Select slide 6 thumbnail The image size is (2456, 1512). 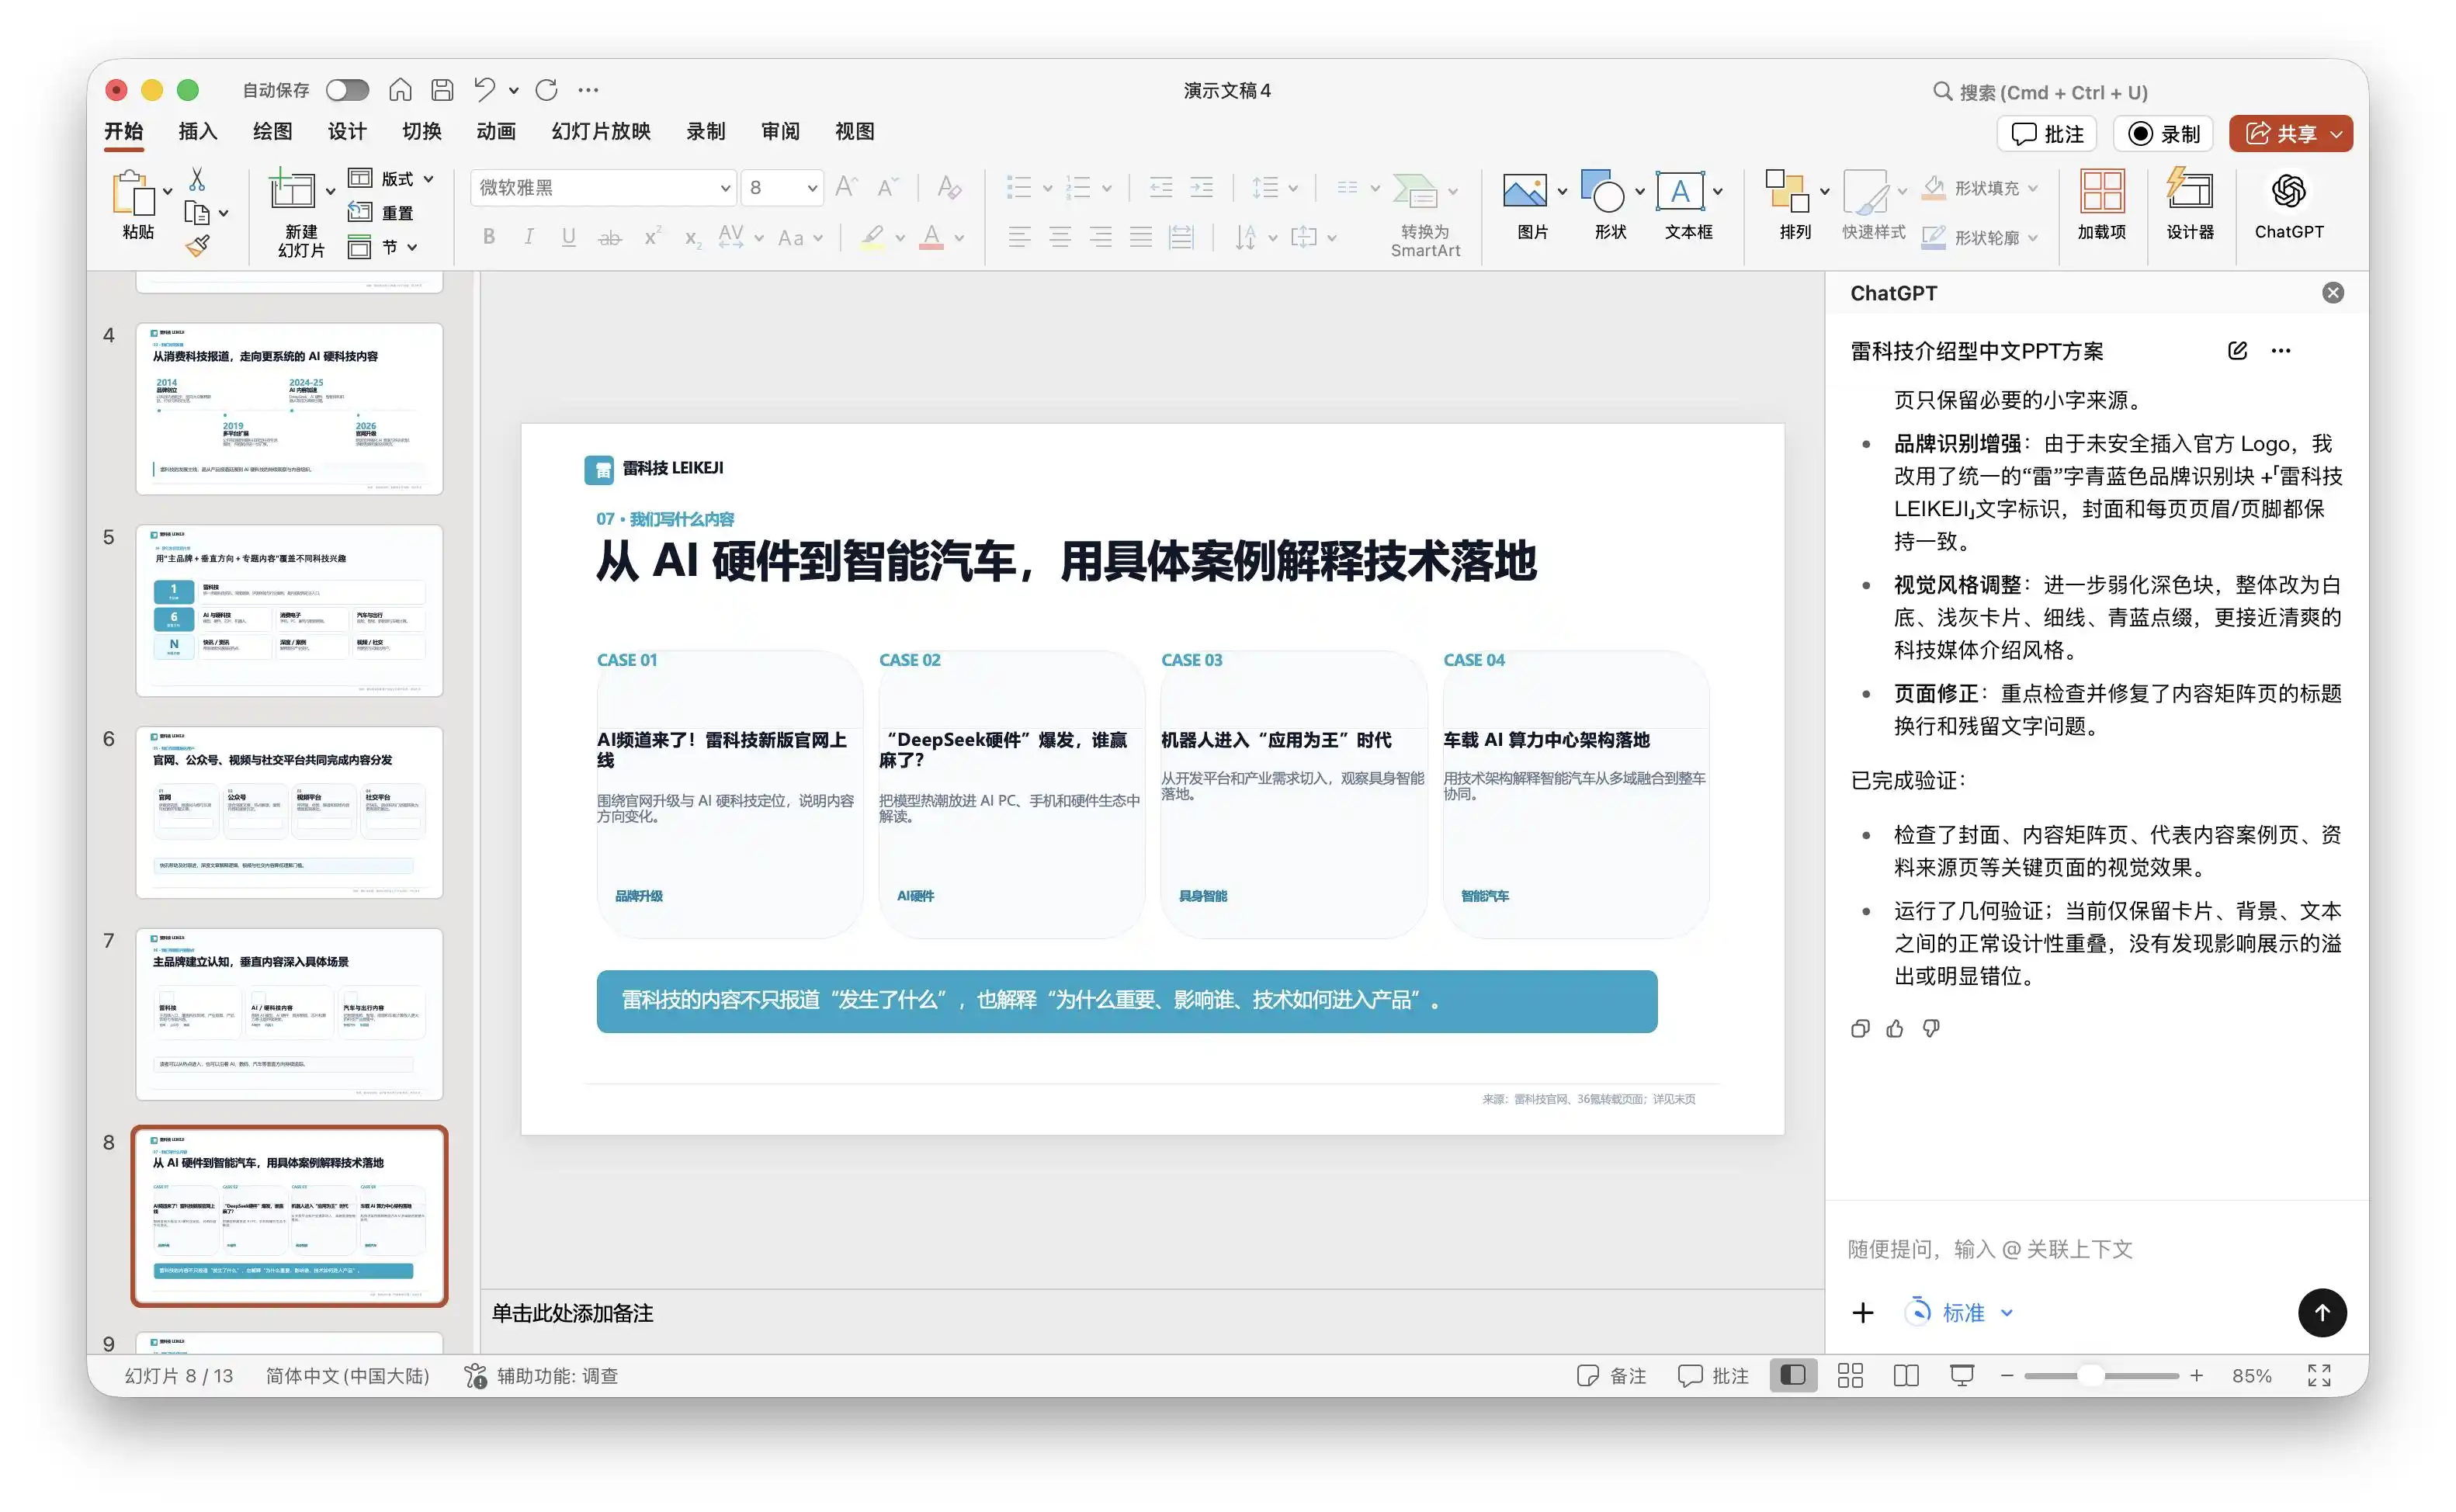click(x=289, y=812)
